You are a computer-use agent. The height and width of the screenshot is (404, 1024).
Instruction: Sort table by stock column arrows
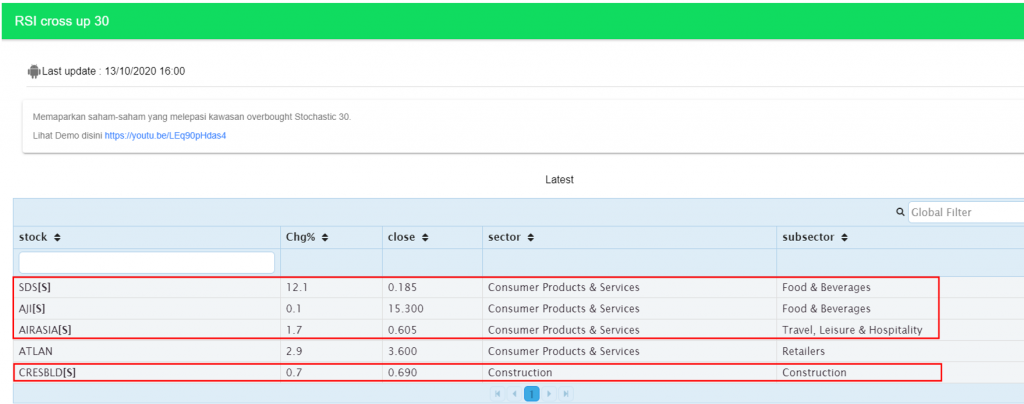(x=57, y=238)
